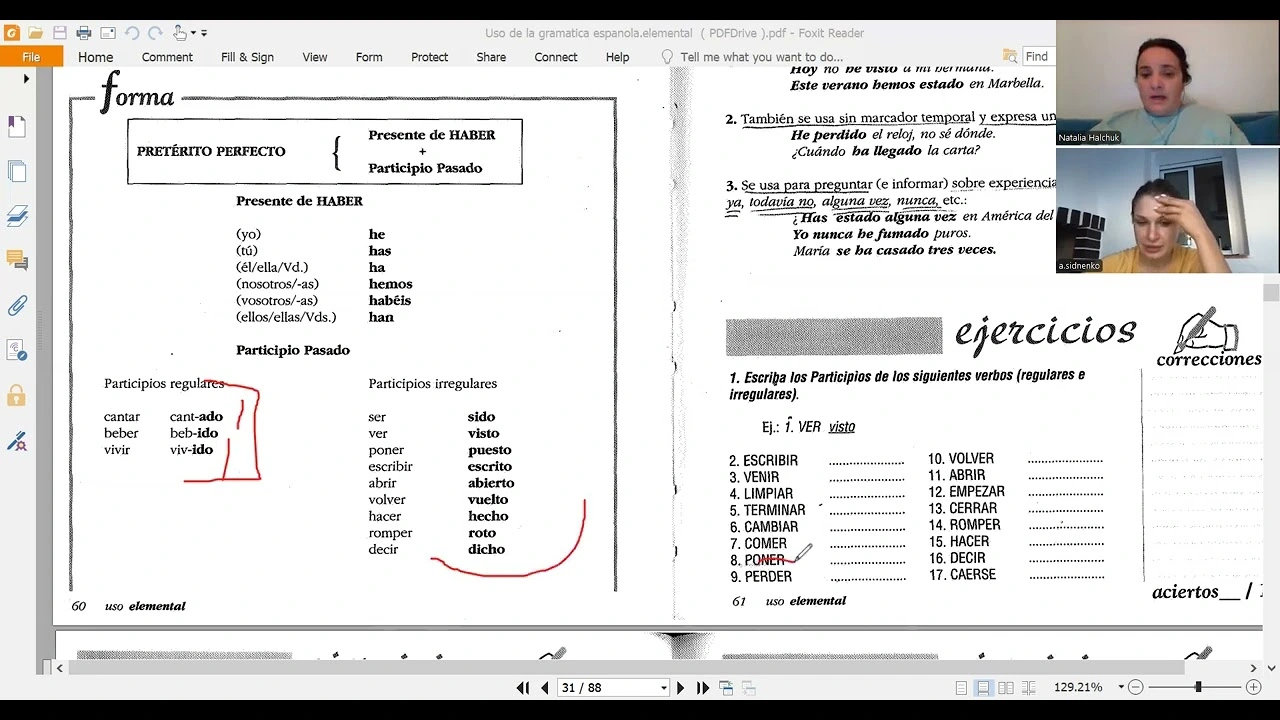
Task: Show the Layers panel
Action: (x=17, y=215)
